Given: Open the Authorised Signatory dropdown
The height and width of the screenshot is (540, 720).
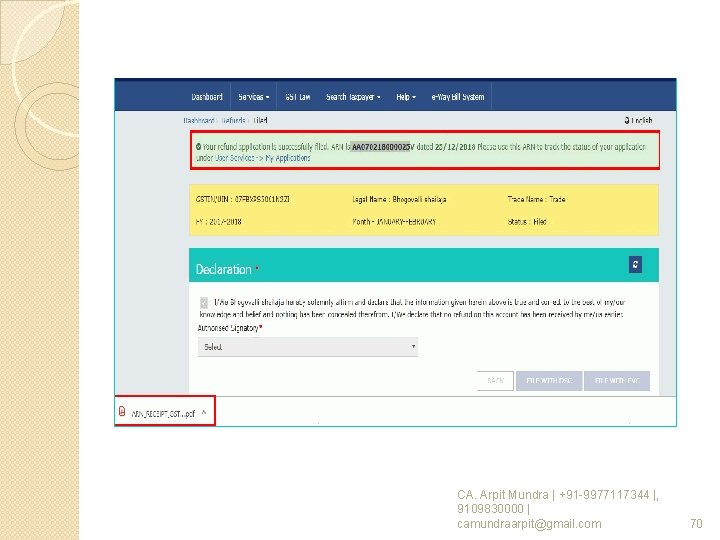Looking at the screenshot, I should (x=308, y=347).
